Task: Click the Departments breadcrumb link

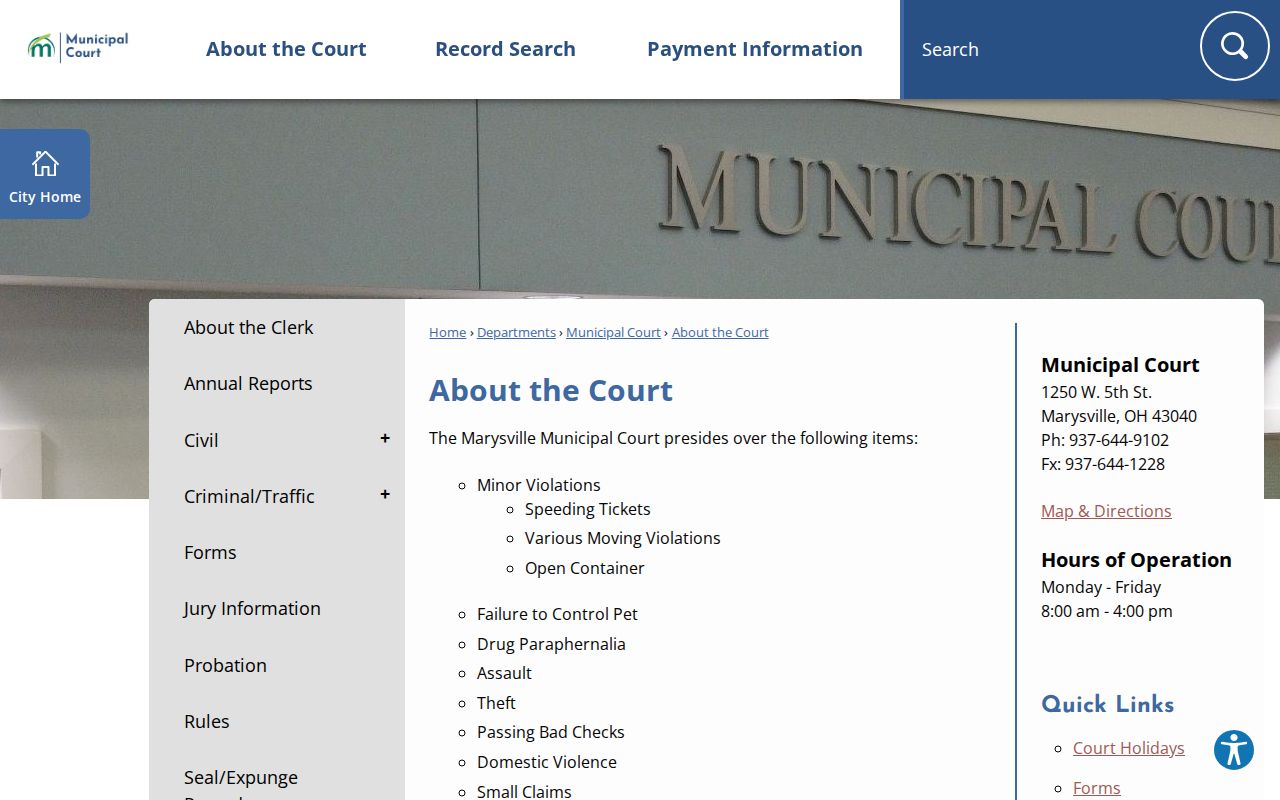Action: pyautogui.click(x=516, y=332)
